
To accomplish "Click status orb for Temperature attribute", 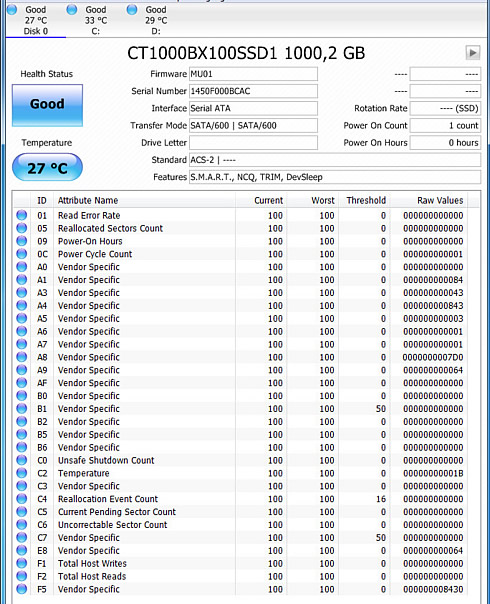I will click(22, 473).
